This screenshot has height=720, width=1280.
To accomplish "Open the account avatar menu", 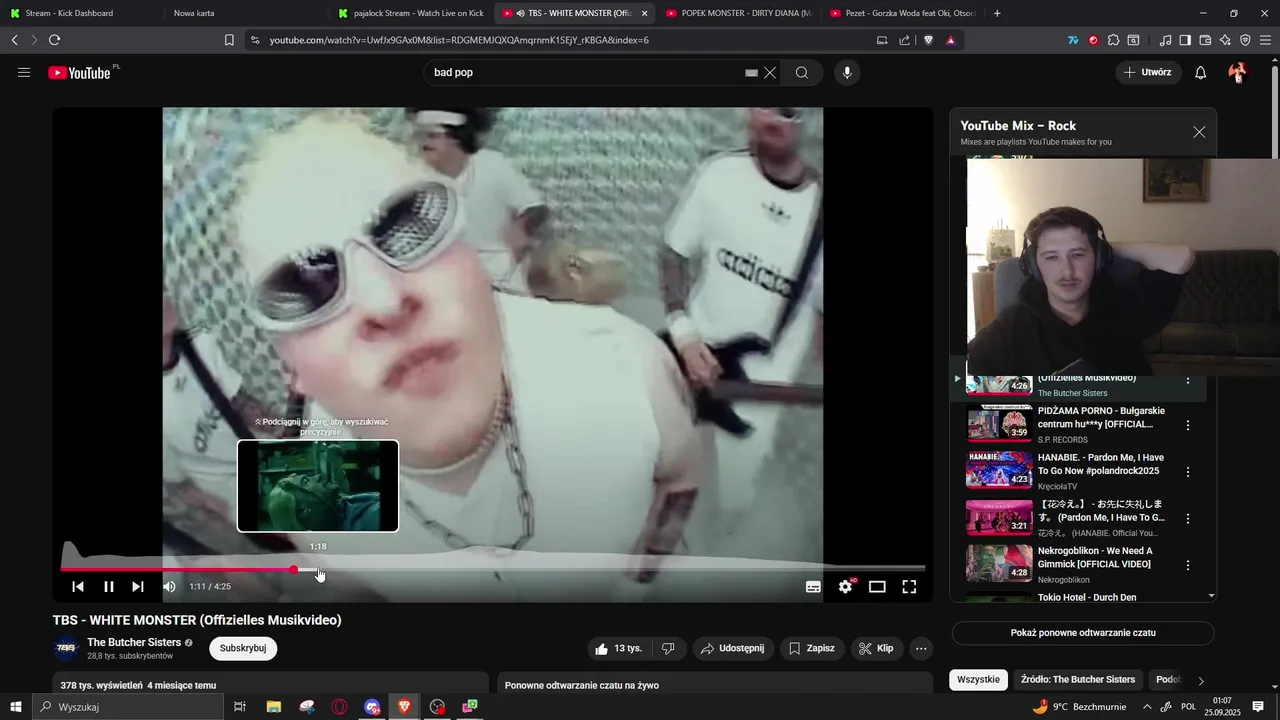I will tap(1238, 73).
